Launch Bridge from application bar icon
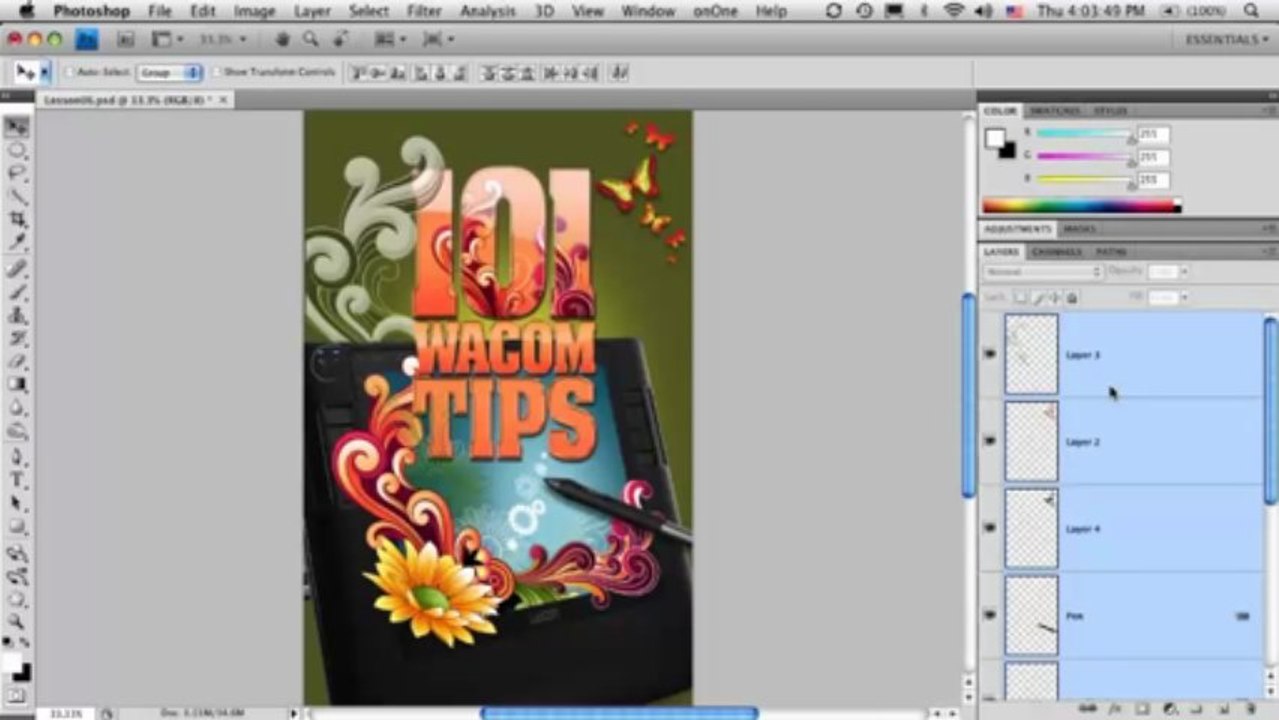Viewport: 1279px width, 720px height. [x=125, y=39]
